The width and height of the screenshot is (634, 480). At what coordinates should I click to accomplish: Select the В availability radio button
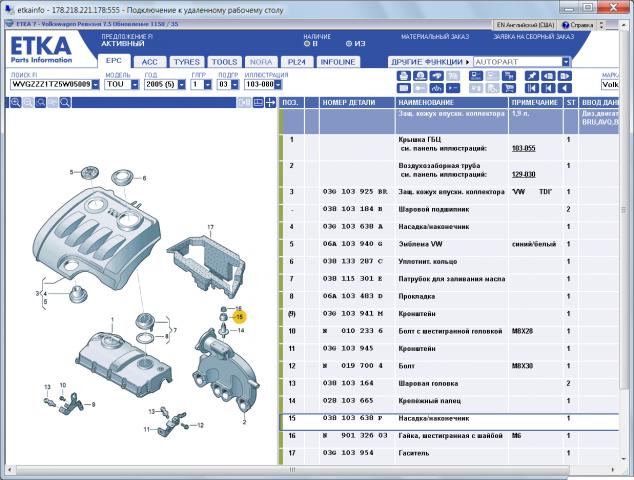306,44
